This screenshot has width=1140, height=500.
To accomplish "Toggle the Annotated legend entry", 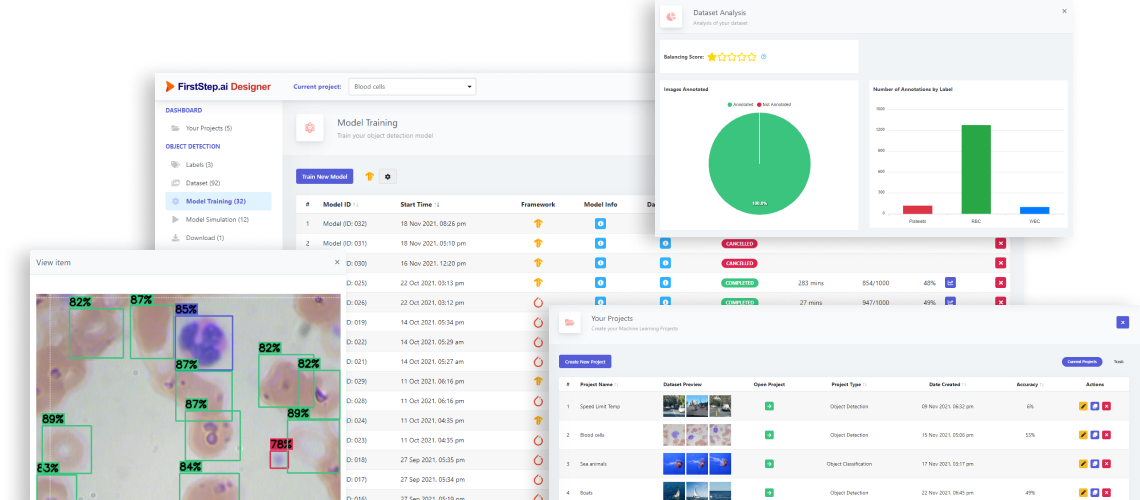I will coord(740,105).
